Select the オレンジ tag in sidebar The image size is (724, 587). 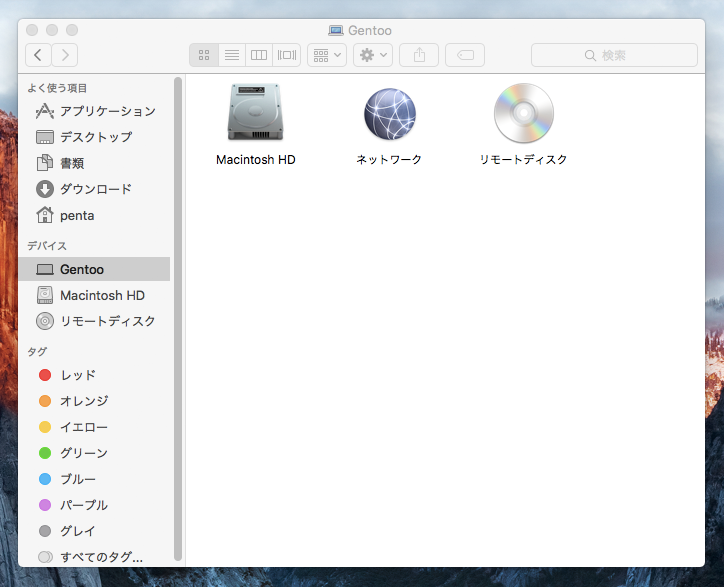coord(96,401)
